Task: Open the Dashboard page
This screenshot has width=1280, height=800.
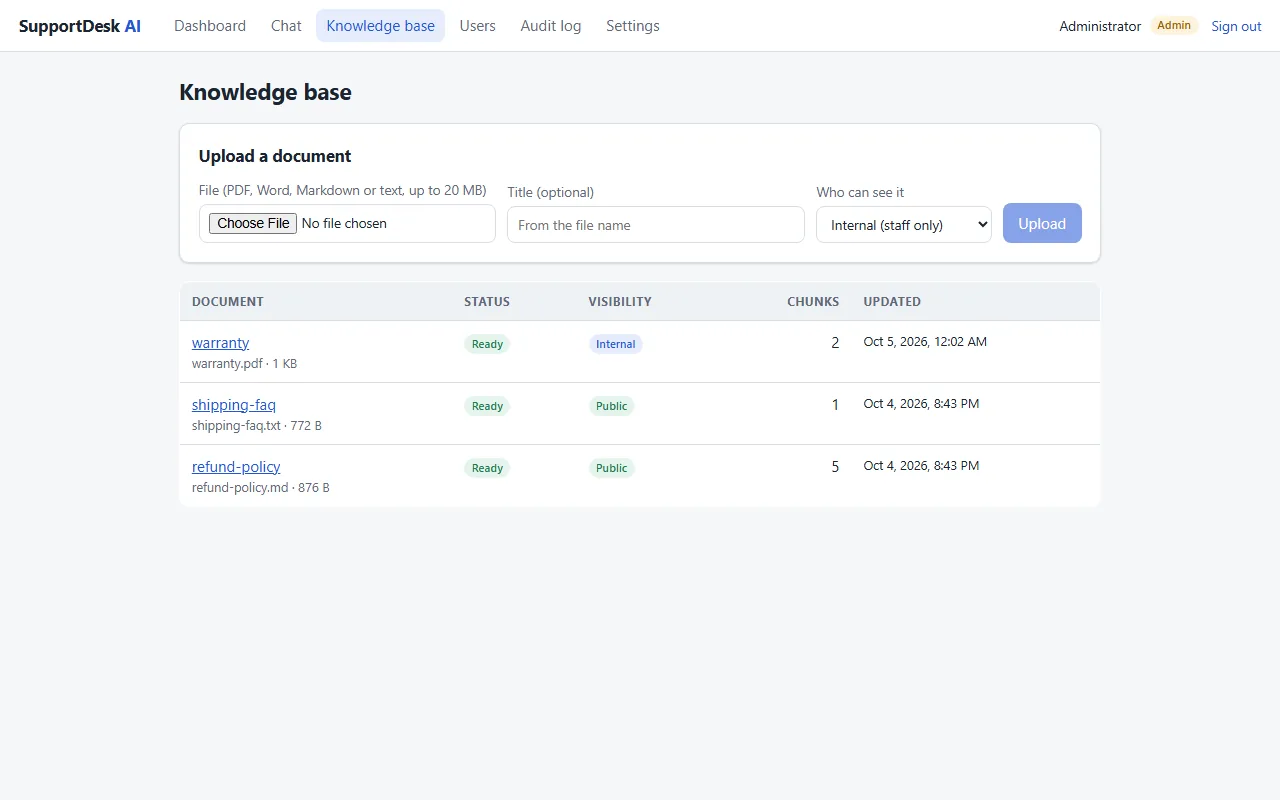Action: (x=210, y=26)
